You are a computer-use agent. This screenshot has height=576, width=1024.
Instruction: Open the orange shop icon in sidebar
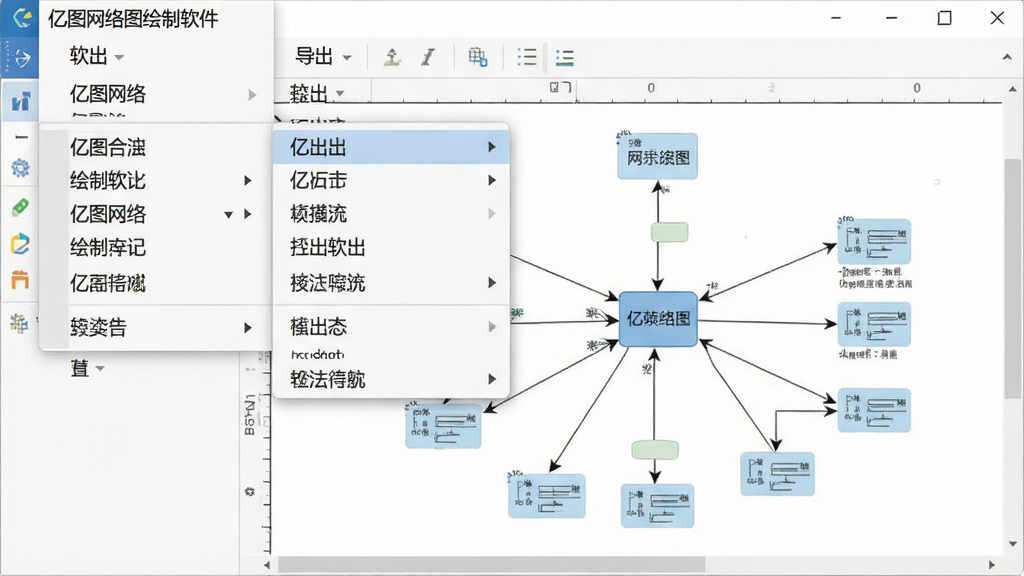(20, 280)
